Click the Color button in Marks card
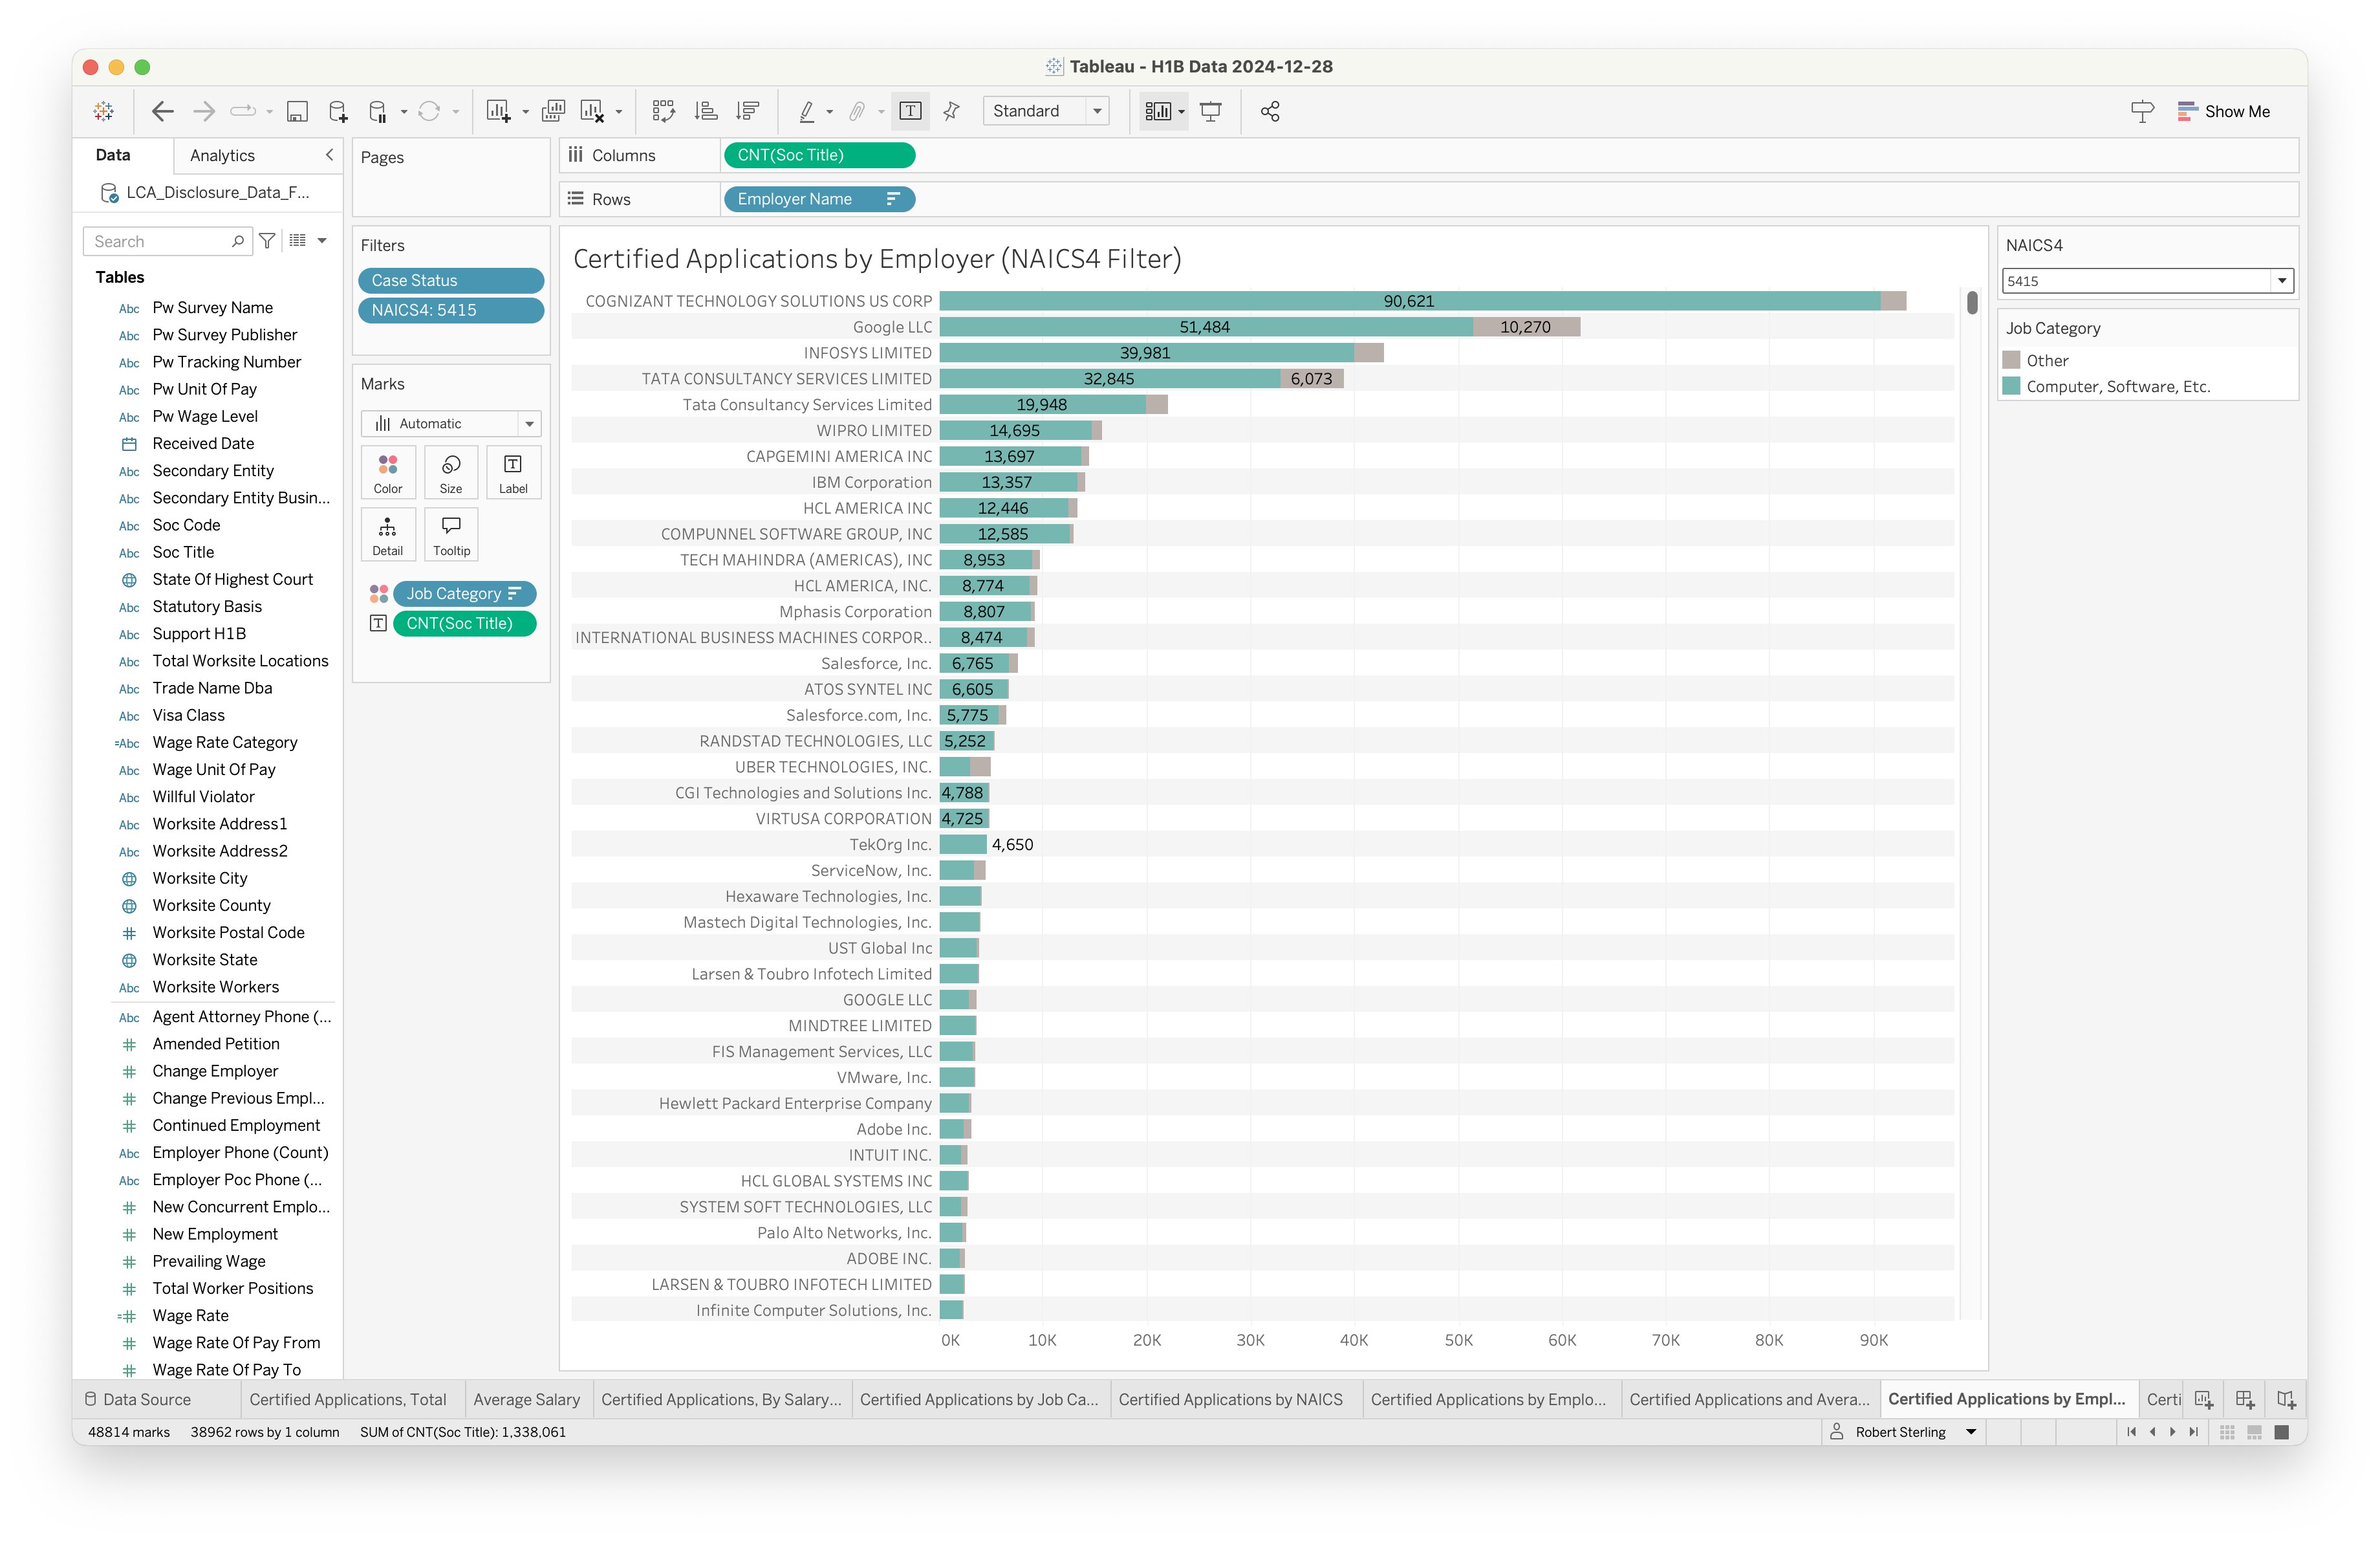This screenshot has height=1541, width=2380. (x=388, y=472)
